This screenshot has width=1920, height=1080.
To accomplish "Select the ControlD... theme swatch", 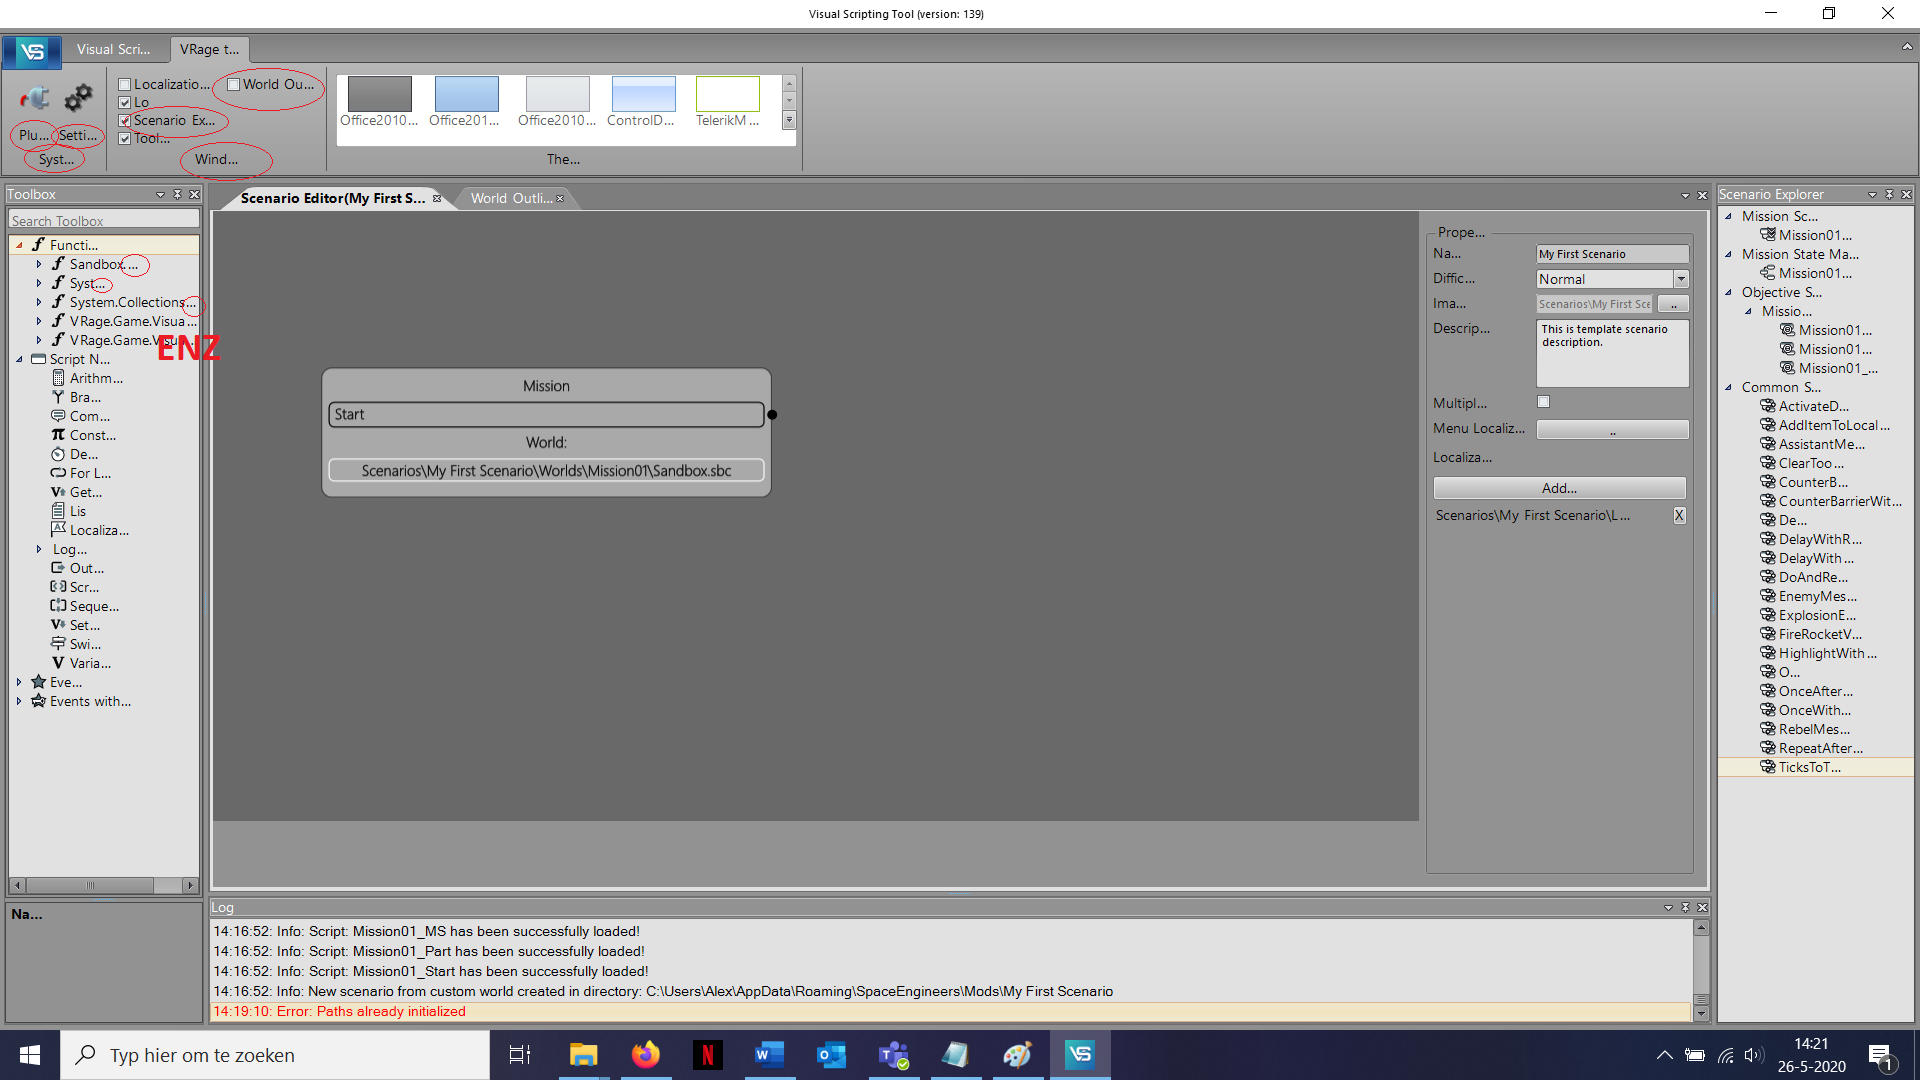I will (643, 94).
